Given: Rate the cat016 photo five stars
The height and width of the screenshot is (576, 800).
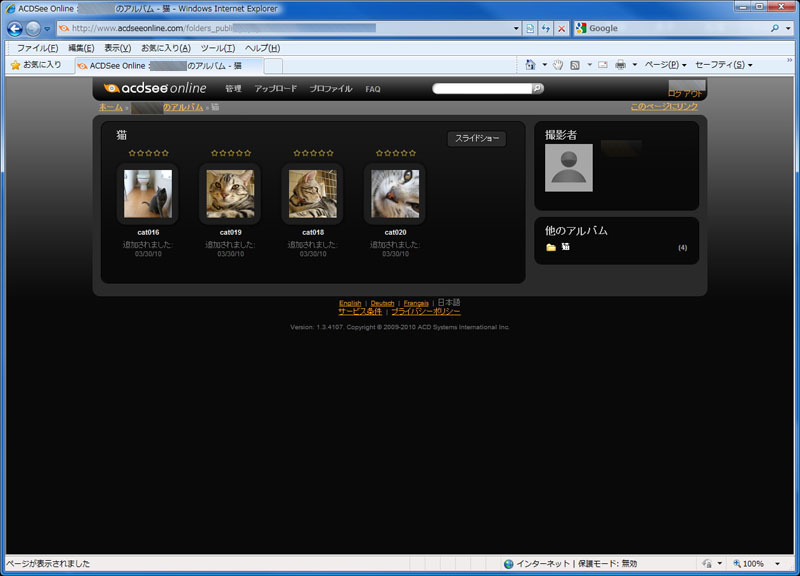Looking at the screenshot, I should tap(164, 153).
